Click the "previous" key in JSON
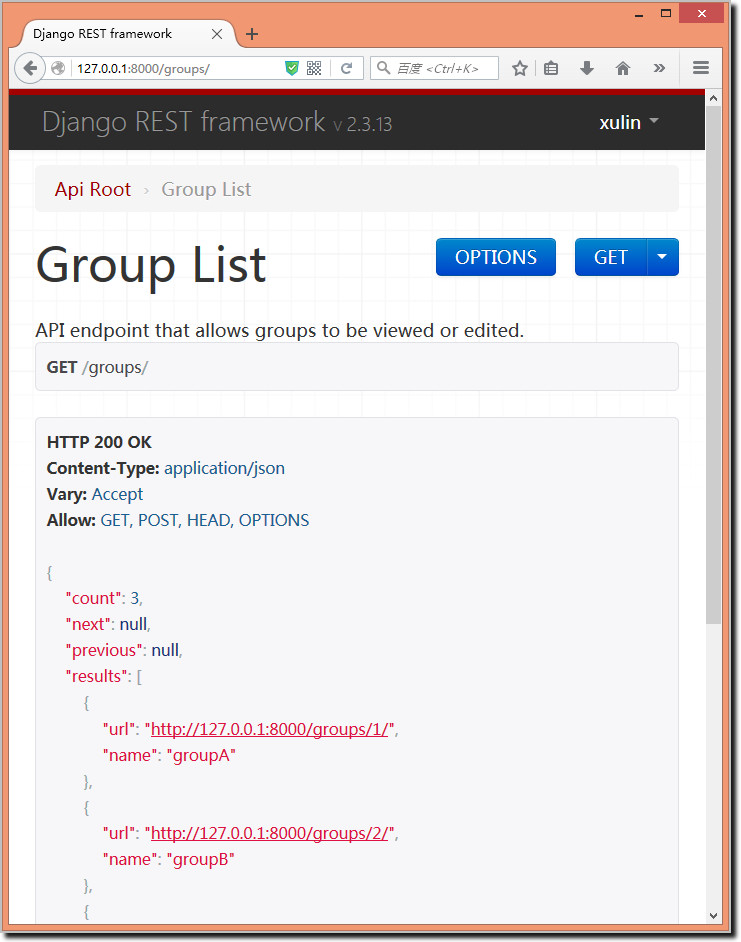Viewport: 741px width, 942px height. [x=104, y=650]
